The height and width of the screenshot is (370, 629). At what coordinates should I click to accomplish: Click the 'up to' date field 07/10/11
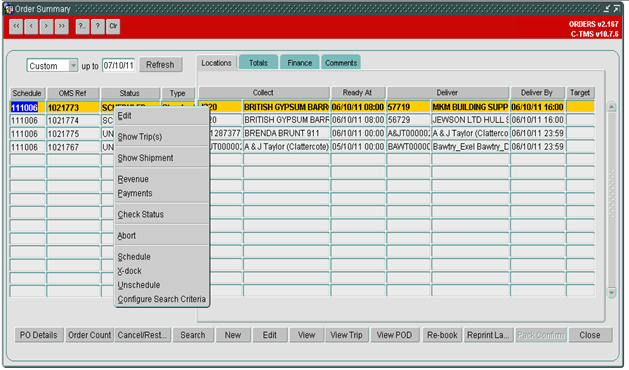(118, 65)
